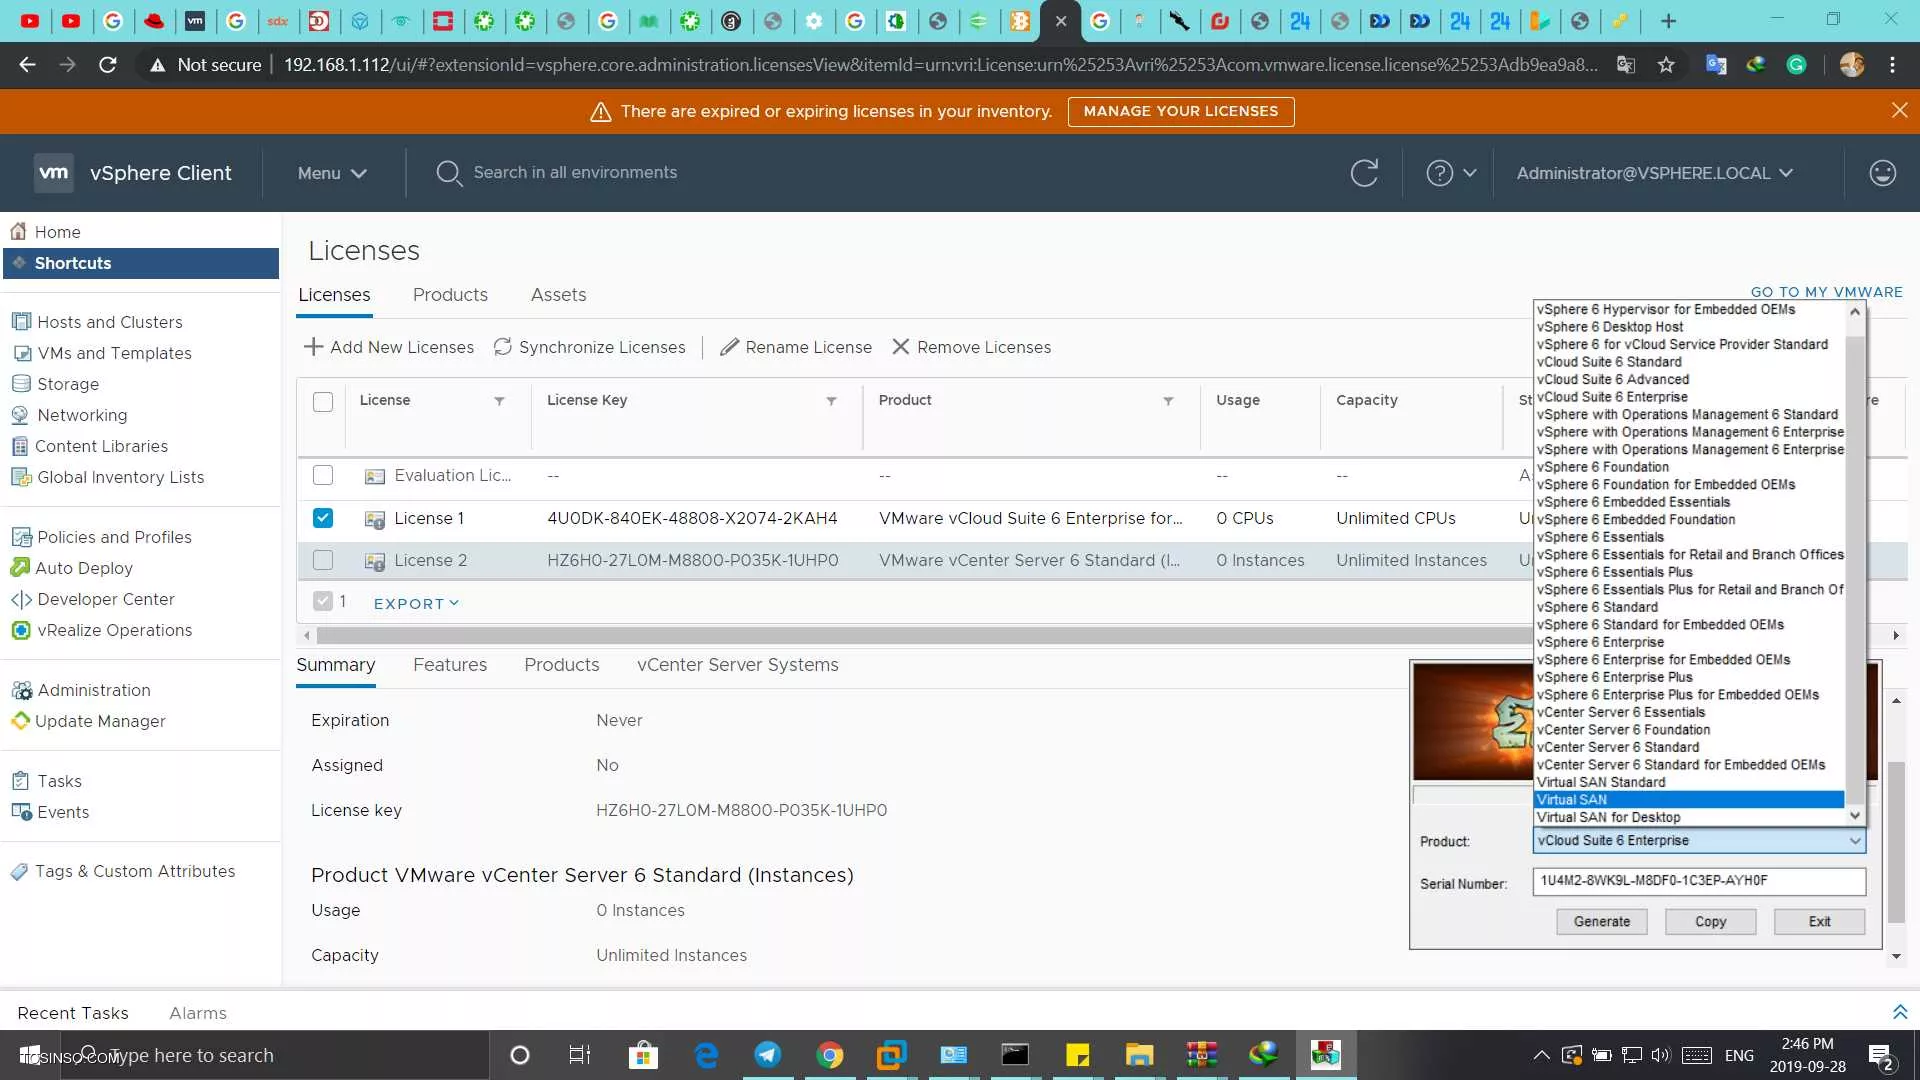Click the search magnifier icon
The height and width of the screenshot is (1080, 1920).
tap(449, 173)
